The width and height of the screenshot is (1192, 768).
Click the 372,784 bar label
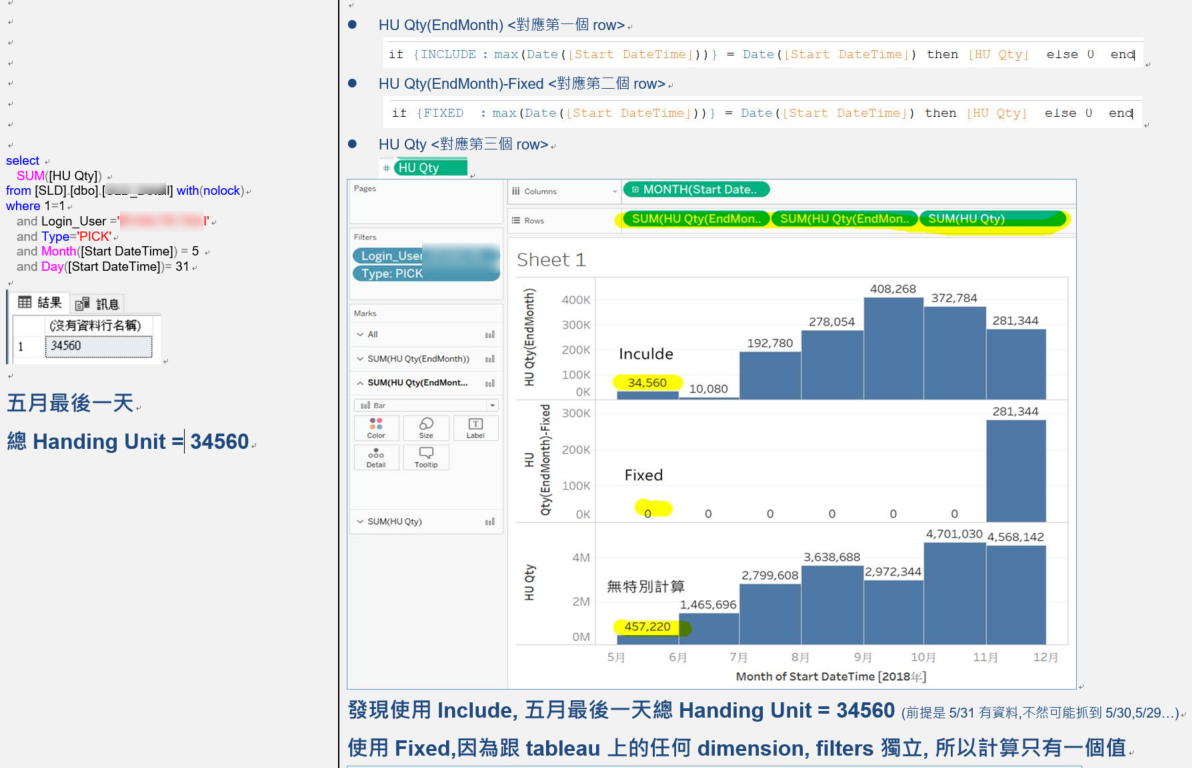point(955,298)
